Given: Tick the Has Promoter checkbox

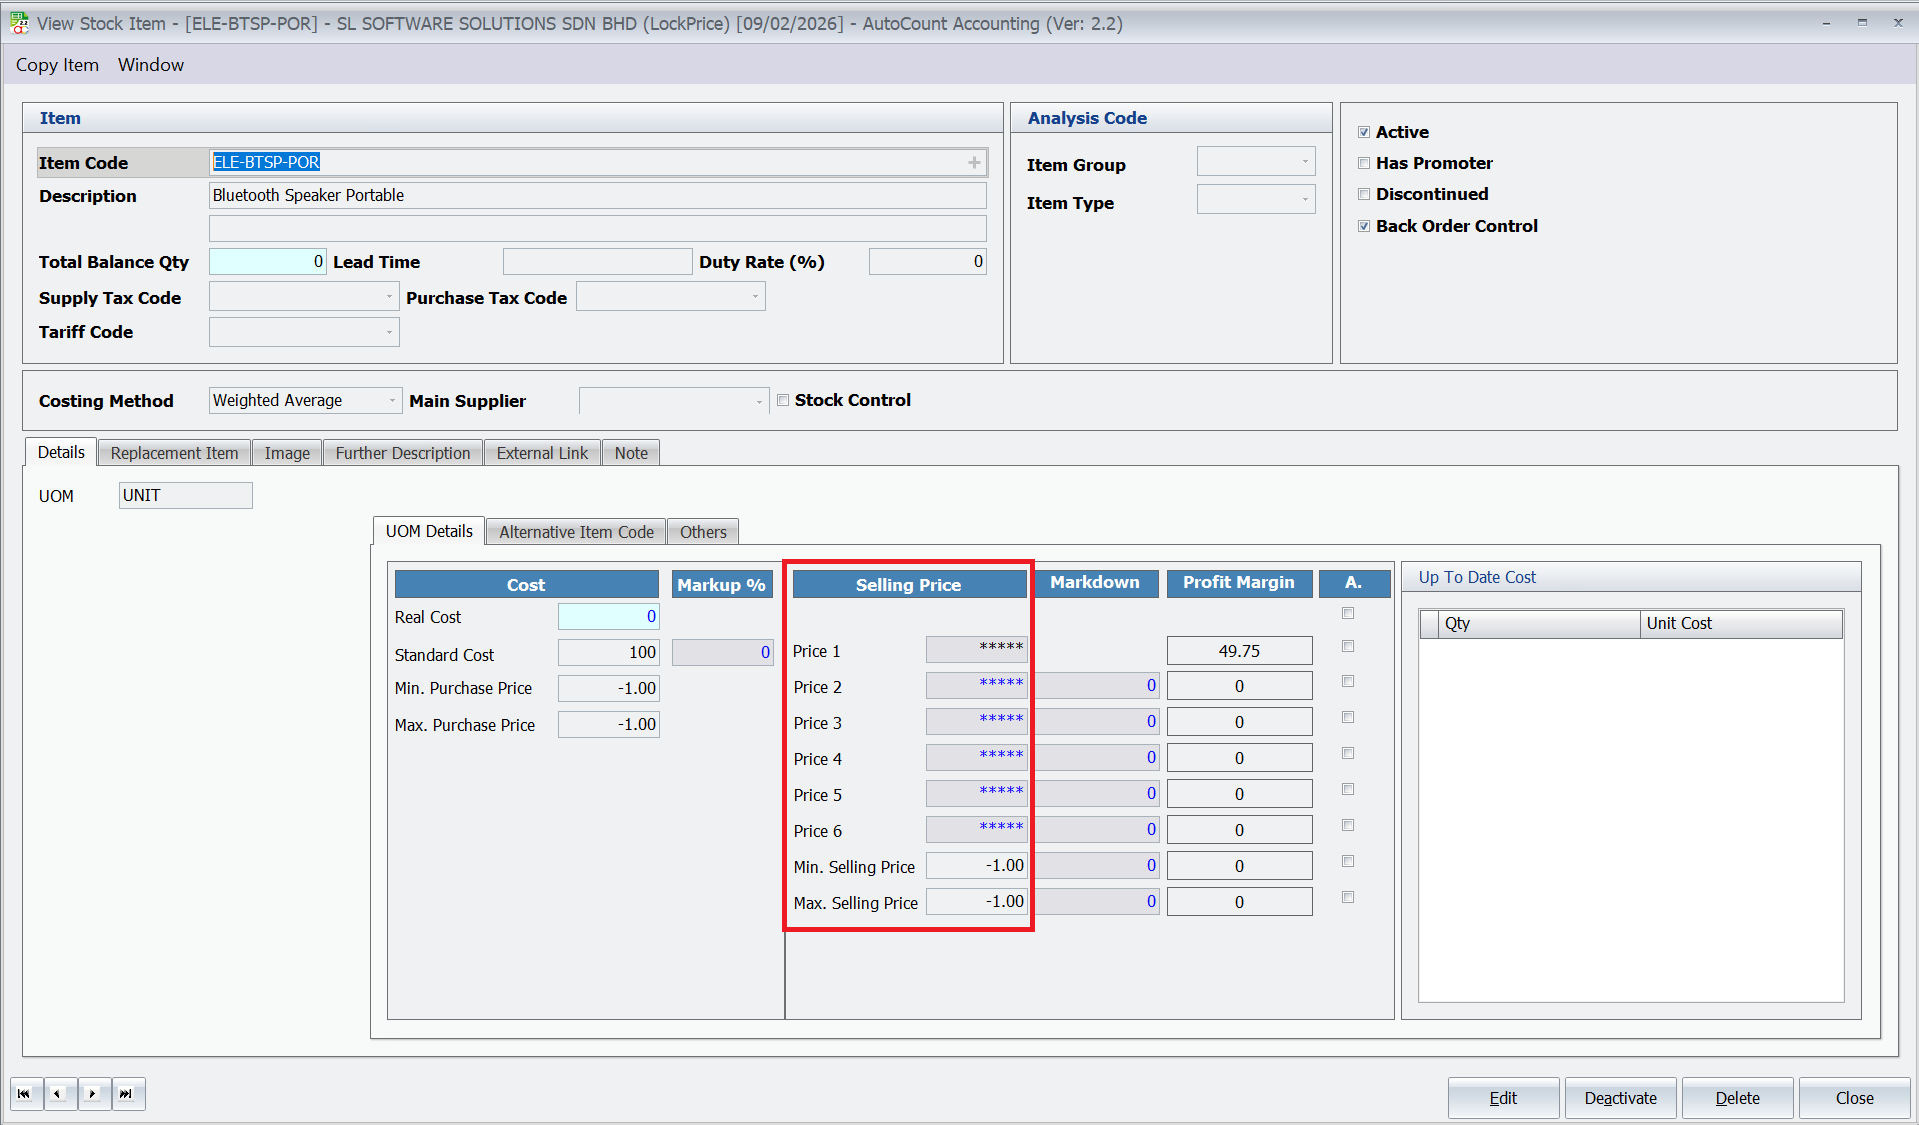Looking at the screenshot, I should click(1364, 163).
